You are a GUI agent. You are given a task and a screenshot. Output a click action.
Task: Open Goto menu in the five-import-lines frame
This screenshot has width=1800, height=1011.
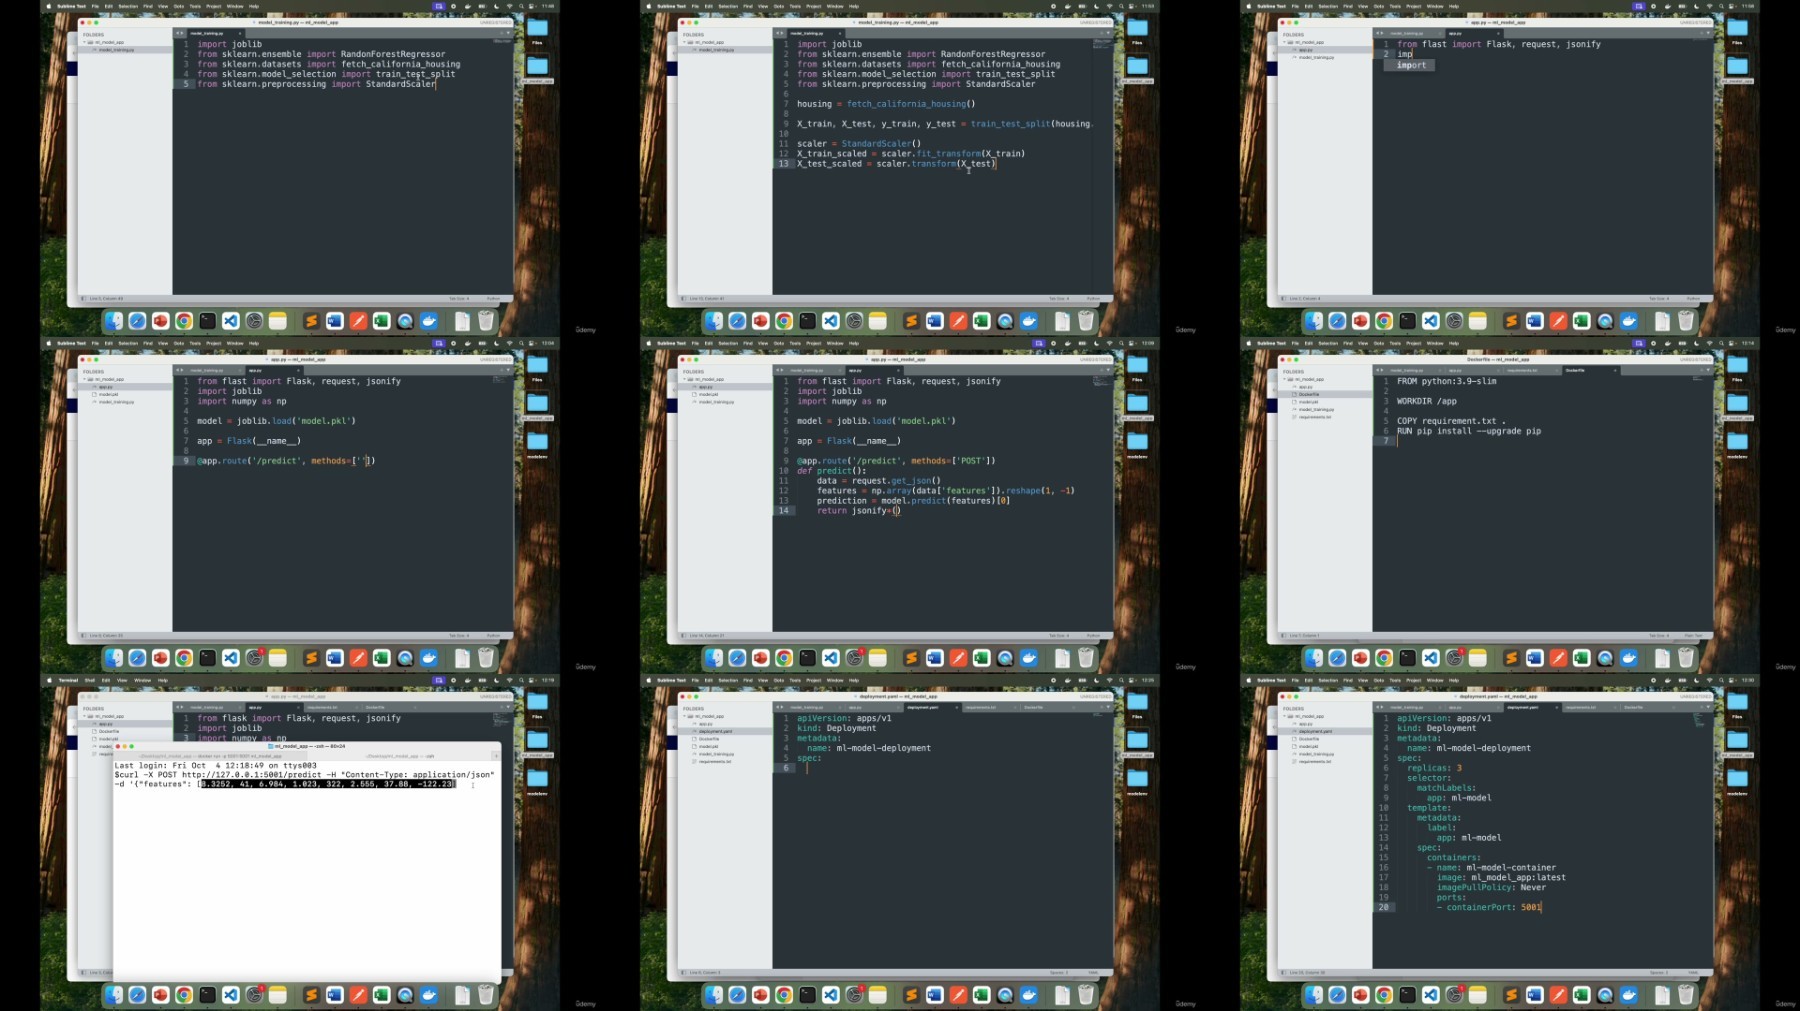point(179,6)
